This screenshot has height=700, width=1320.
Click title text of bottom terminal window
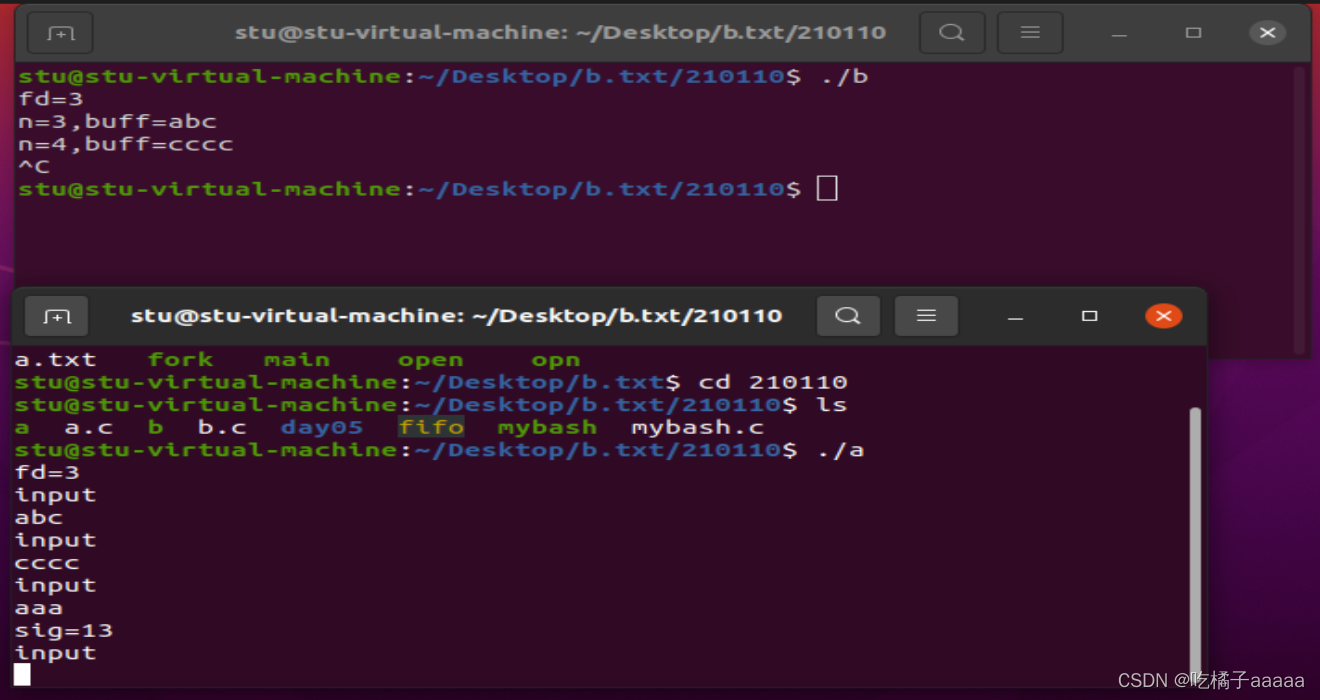456,316
